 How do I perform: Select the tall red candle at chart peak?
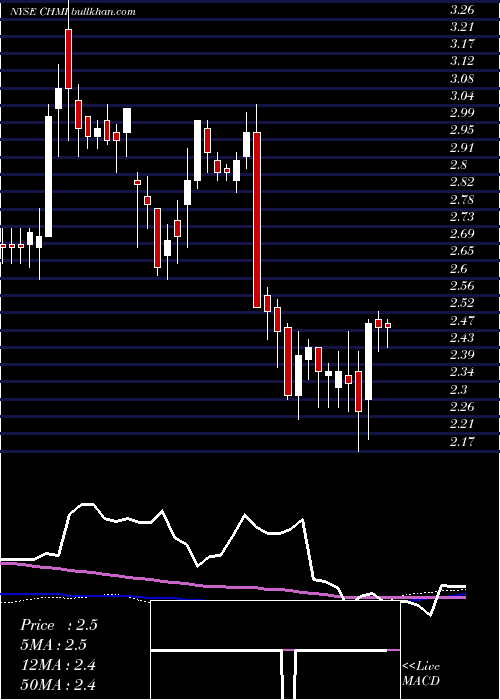click(68, 58)
